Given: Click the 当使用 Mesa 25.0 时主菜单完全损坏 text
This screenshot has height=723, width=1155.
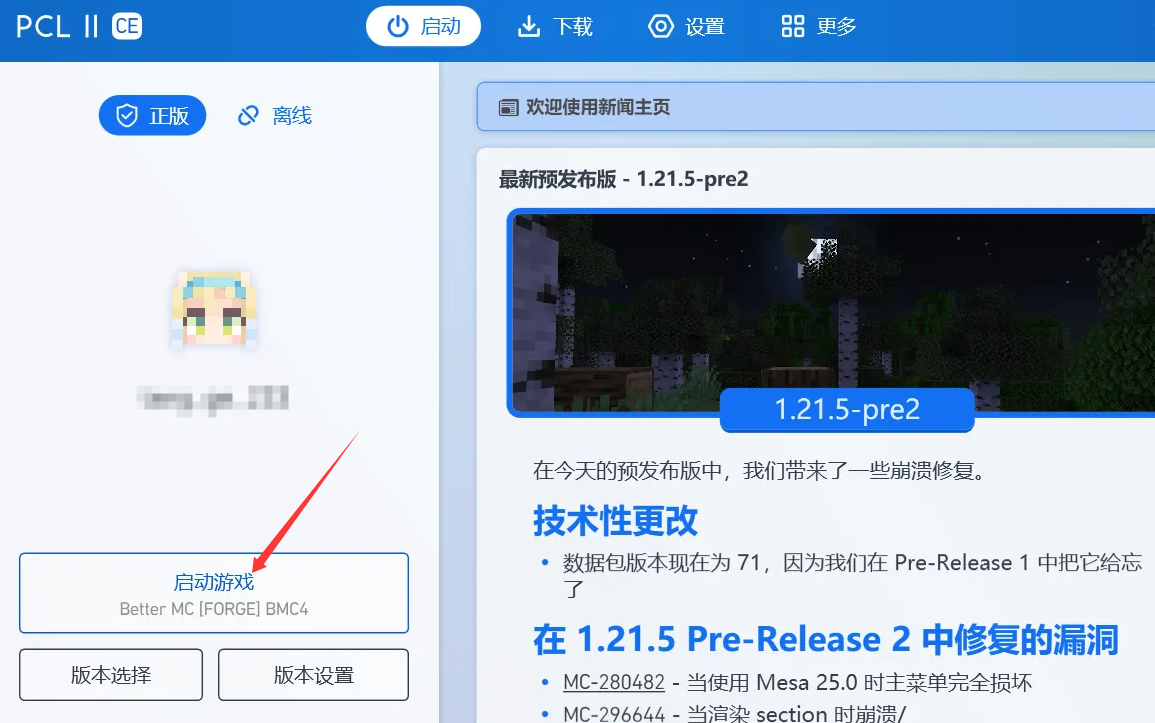Looking at the screenshot, I should point(859,683).
